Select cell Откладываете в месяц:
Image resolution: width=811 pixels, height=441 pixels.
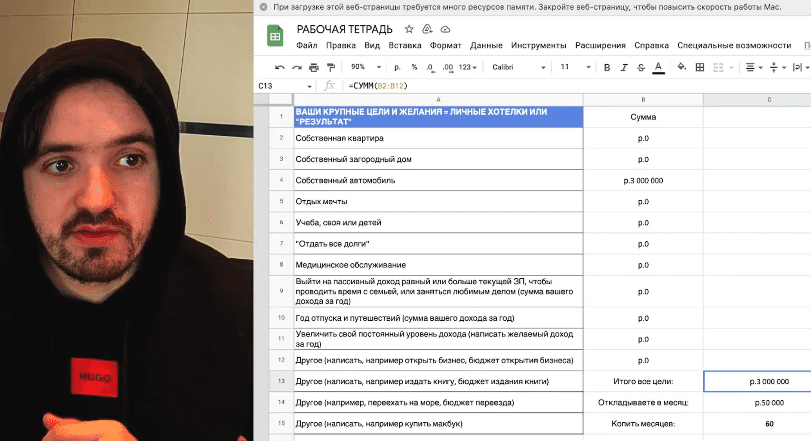pos(643,403)
